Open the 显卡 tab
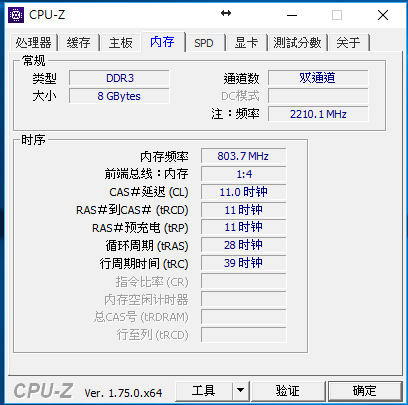The width and height of the screenshot is (408, 405). (246, 43)
